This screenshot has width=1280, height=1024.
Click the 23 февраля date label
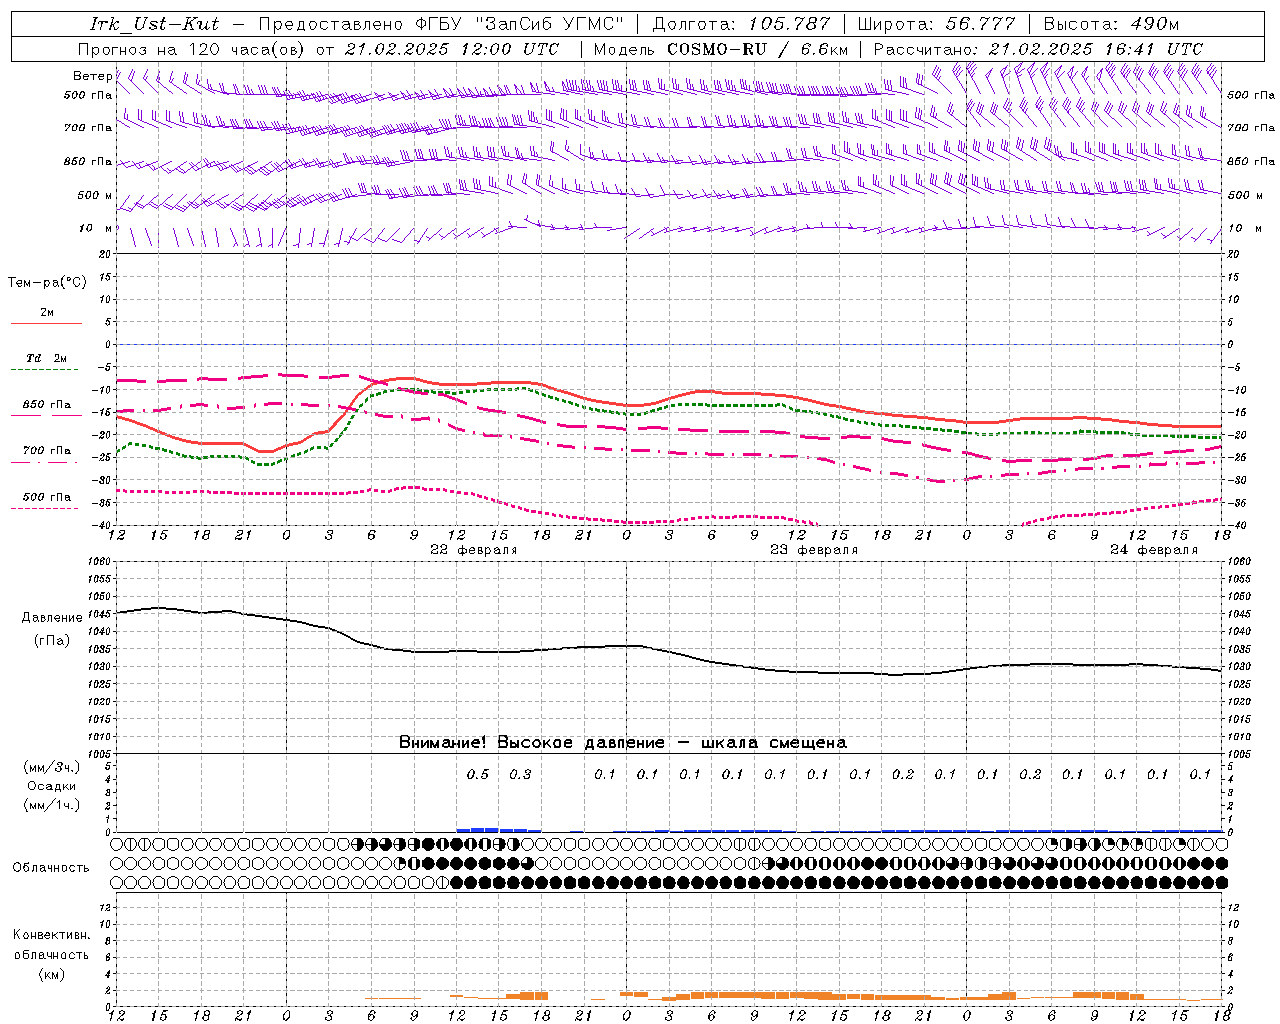[x=814, y=550]
